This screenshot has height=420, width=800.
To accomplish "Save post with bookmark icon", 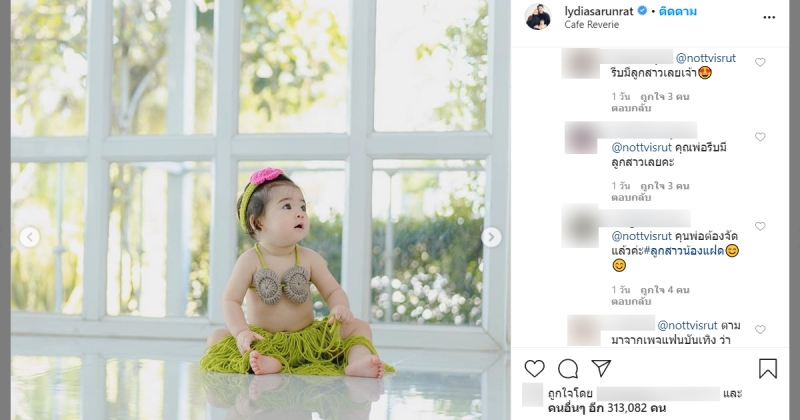I will [767, 368].
